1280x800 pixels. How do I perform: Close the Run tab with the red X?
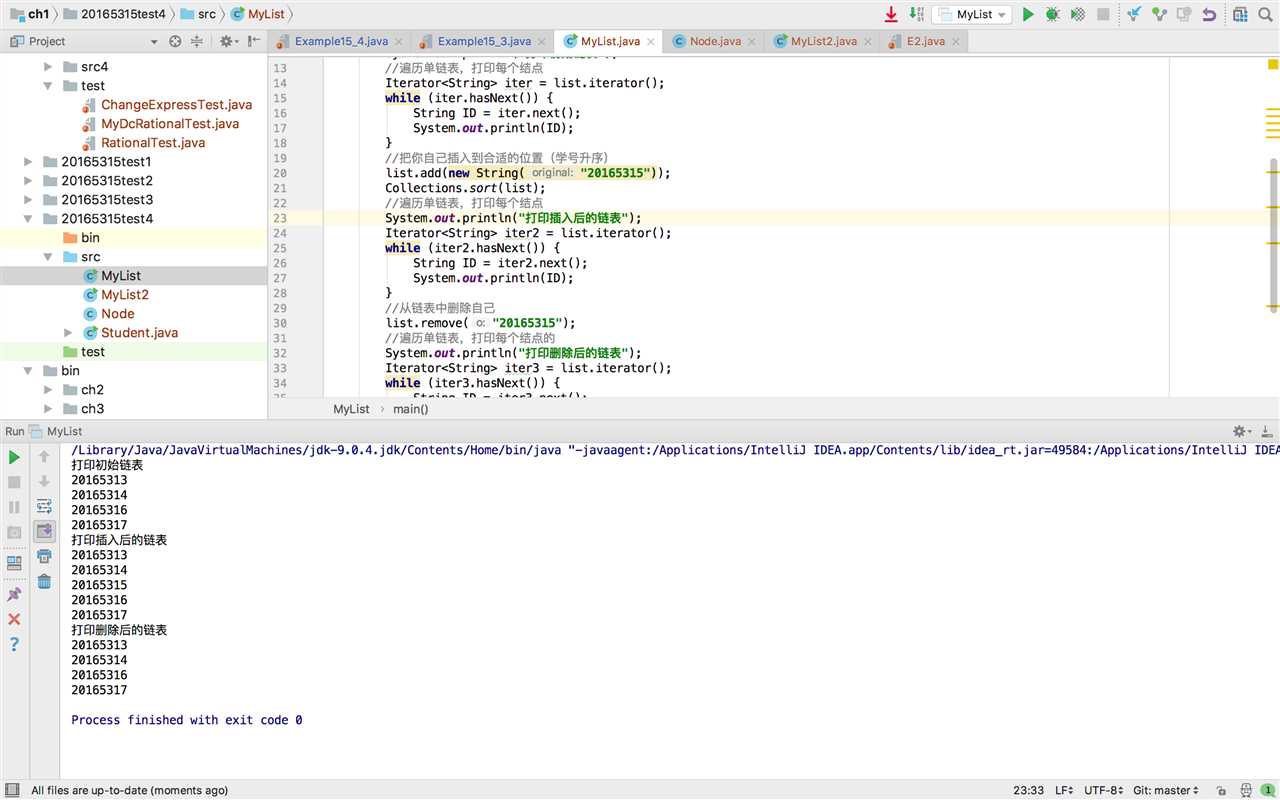coord(14,619)
